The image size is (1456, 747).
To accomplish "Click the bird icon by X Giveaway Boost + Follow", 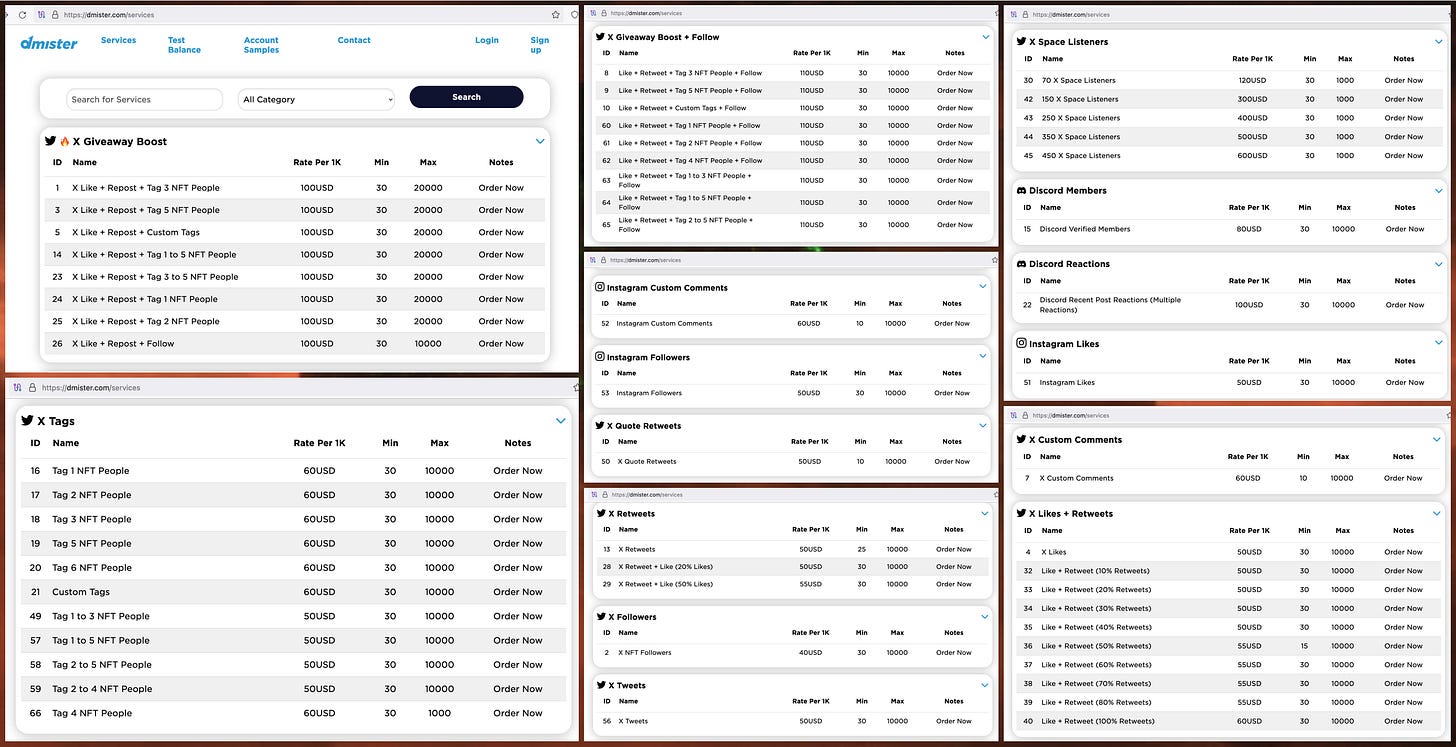I will tap(600, 37).
